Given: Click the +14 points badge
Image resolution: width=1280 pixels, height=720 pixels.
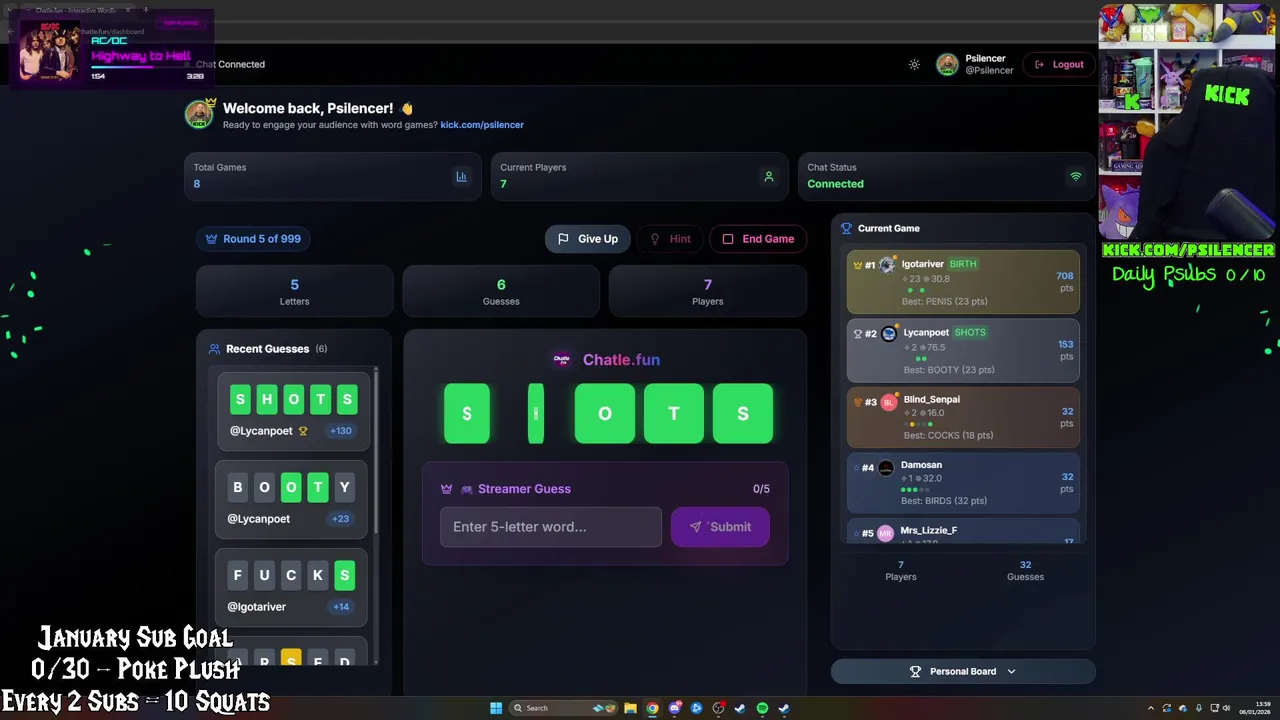Looking at the screenshot, I should pyautogui.click(x=341, y=607).
